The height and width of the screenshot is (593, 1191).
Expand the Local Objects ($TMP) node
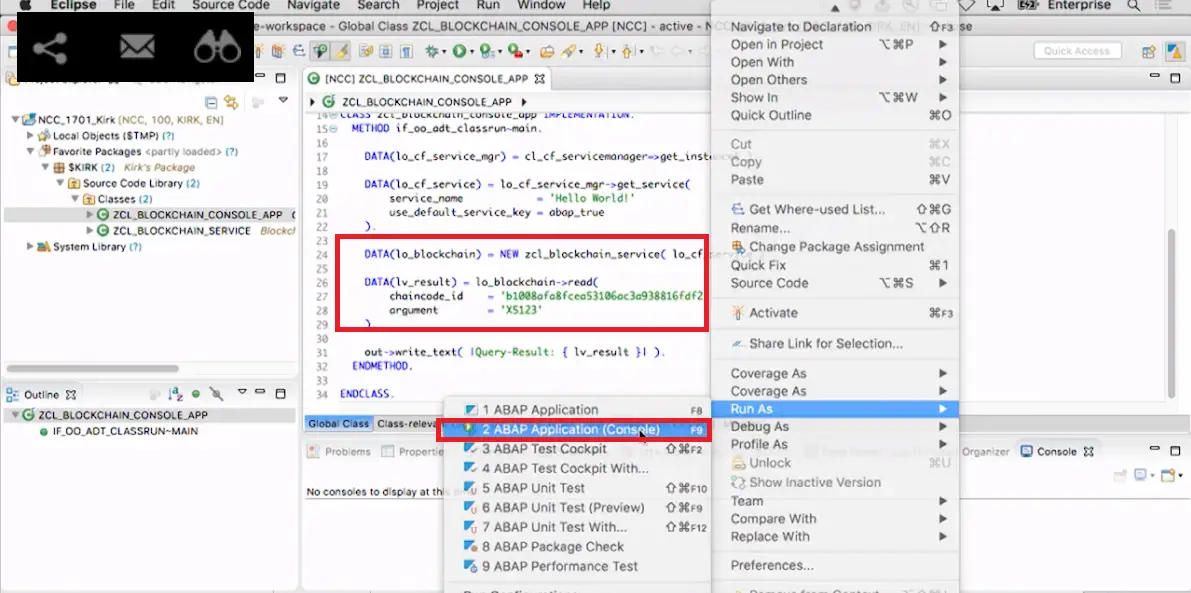coord(30,135)
